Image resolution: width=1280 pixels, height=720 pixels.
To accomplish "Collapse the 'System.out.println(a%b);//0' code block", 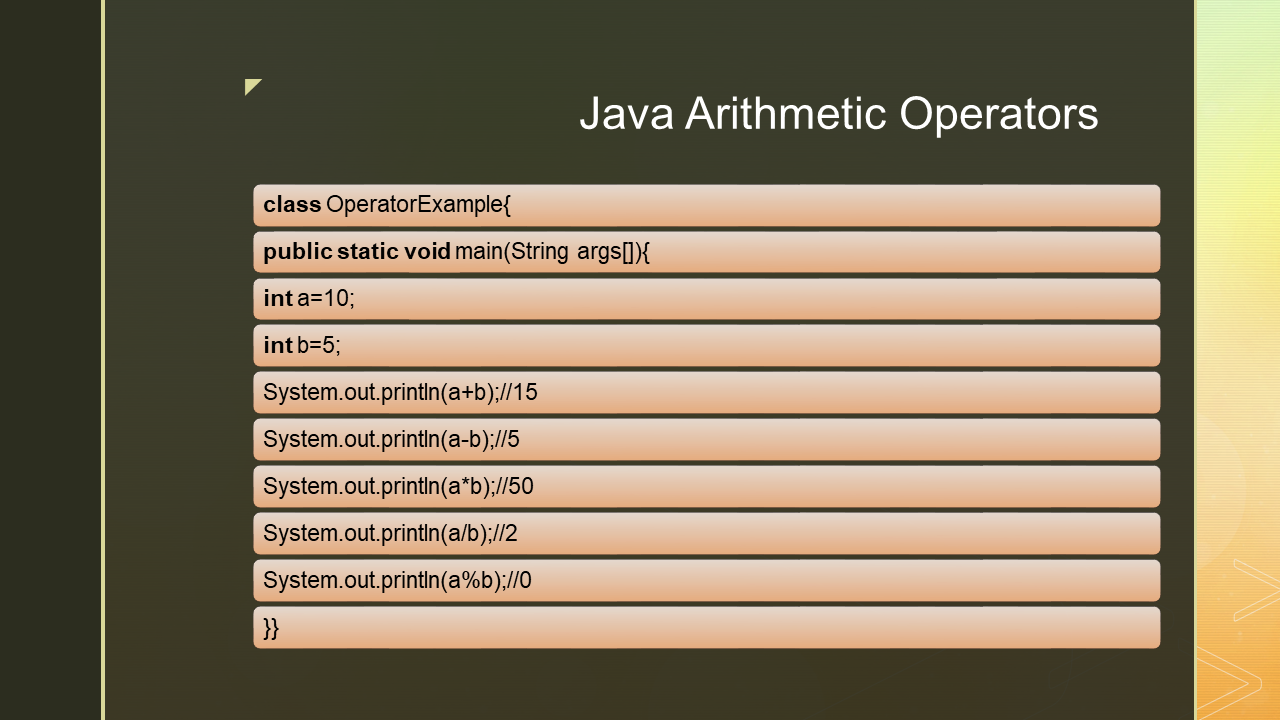I will [707, 580].
